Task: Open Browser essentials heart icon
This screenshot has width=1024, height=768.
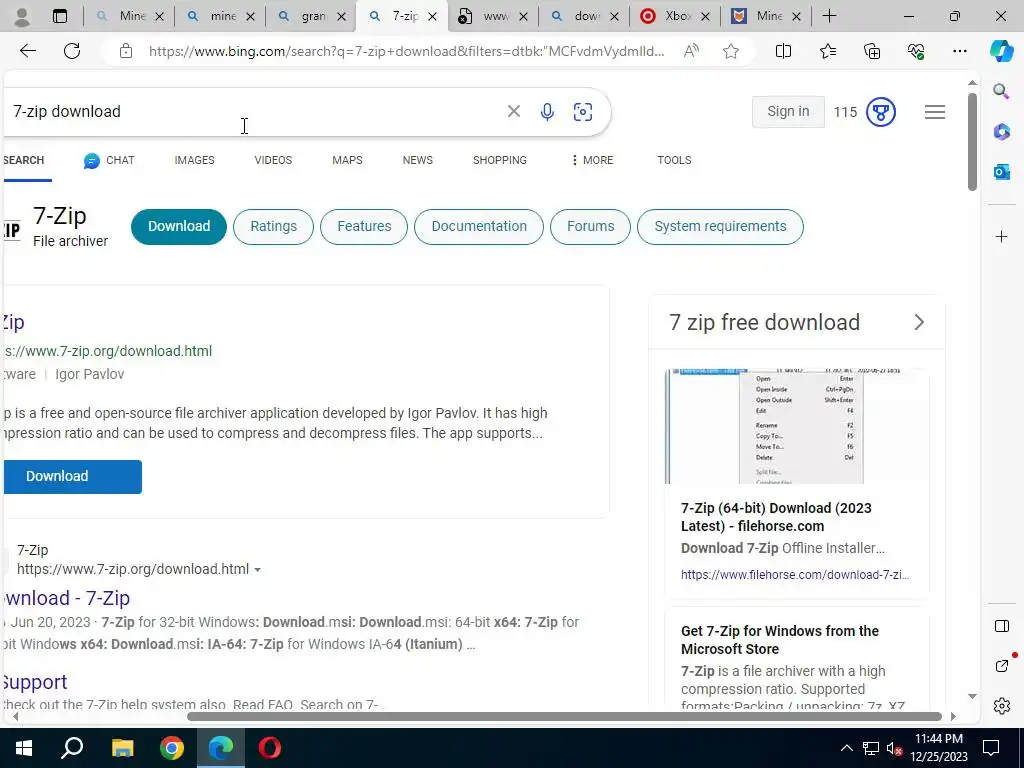Action: click(x=916, y=51)
